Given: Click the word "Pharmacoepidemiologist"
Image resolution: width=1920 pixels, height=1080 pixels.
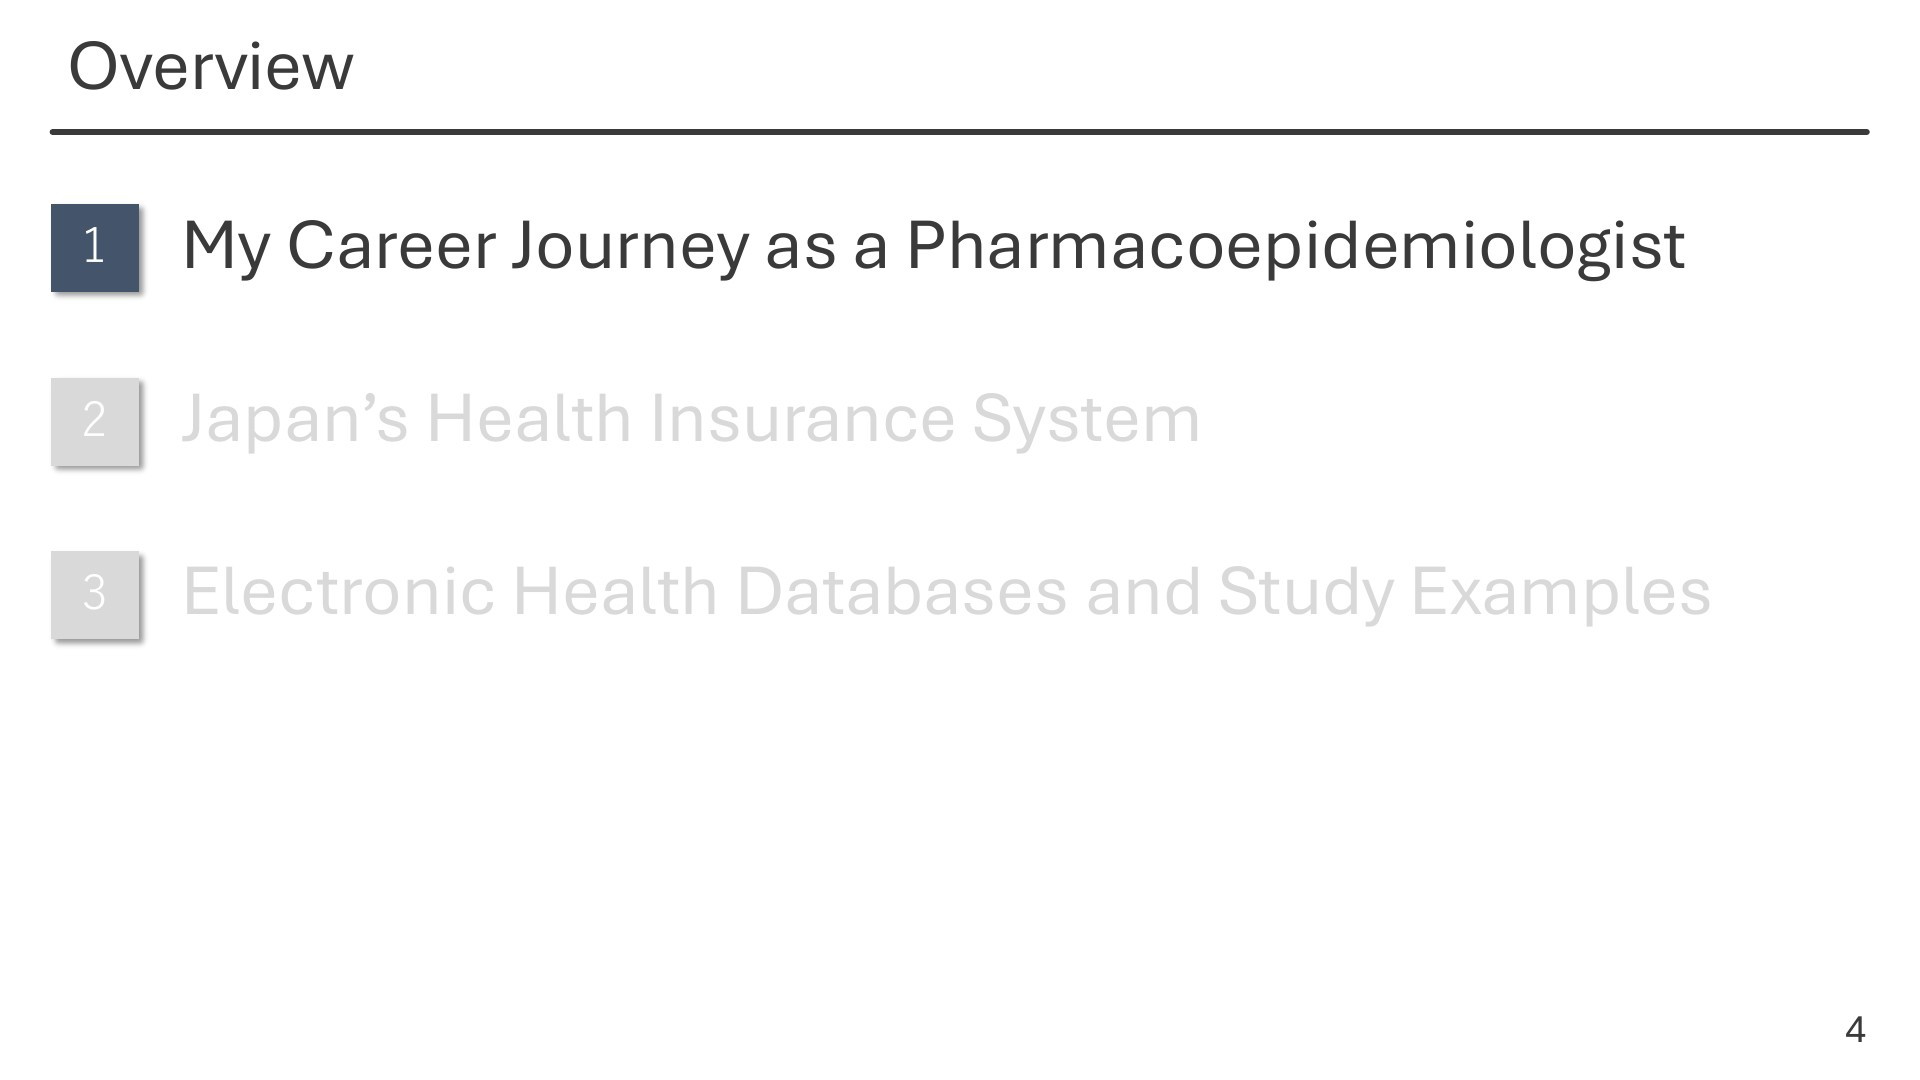Looking at the screenshot, I should click(1296, 247).
